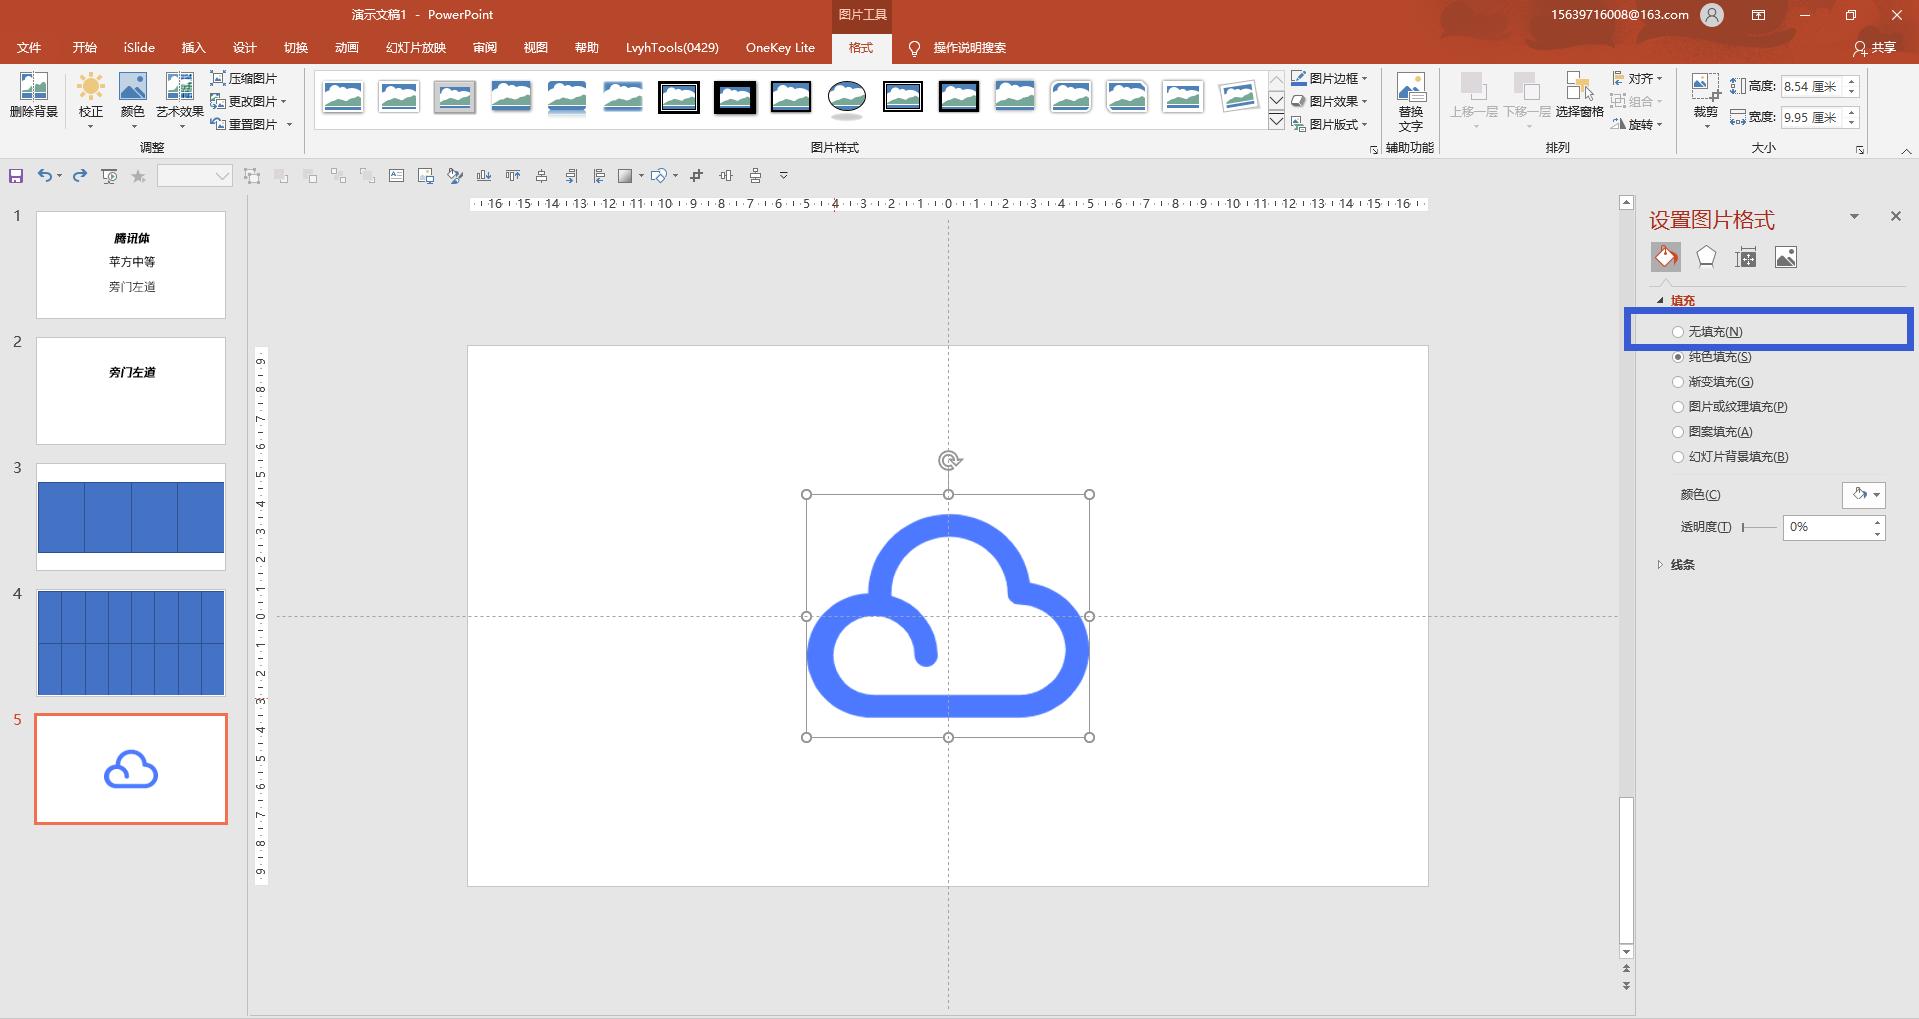Switch to the Effects pentagon icon
1919x1019 pixels.
[1706, 257]
